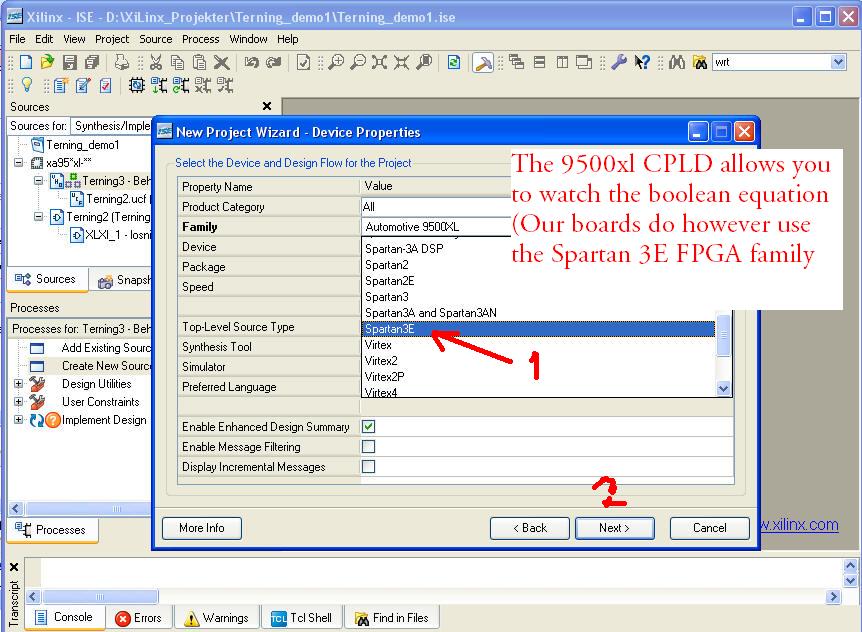Close the Sources panel with X
The height and width of the screenshot is (632, 862).
pyautogui.click(x=267, y=106)
